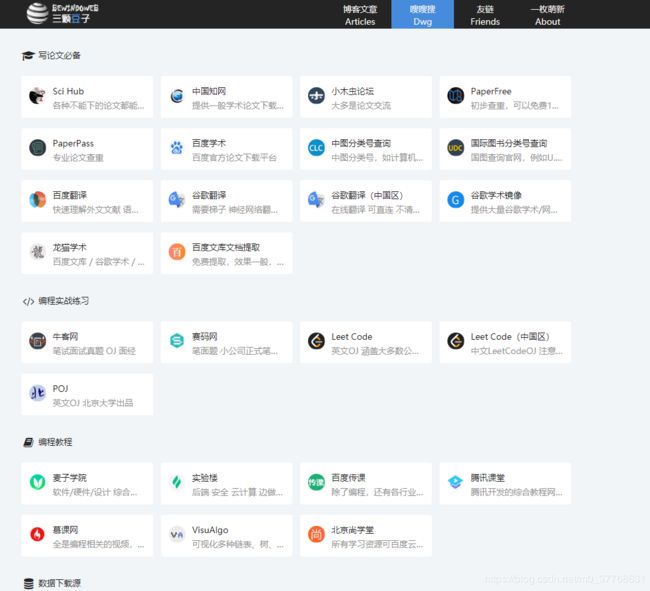The width and height of the screenshot is (650, 591).
Task: Click the 专业论文查重 description text
Action: [x=78, y=157]
